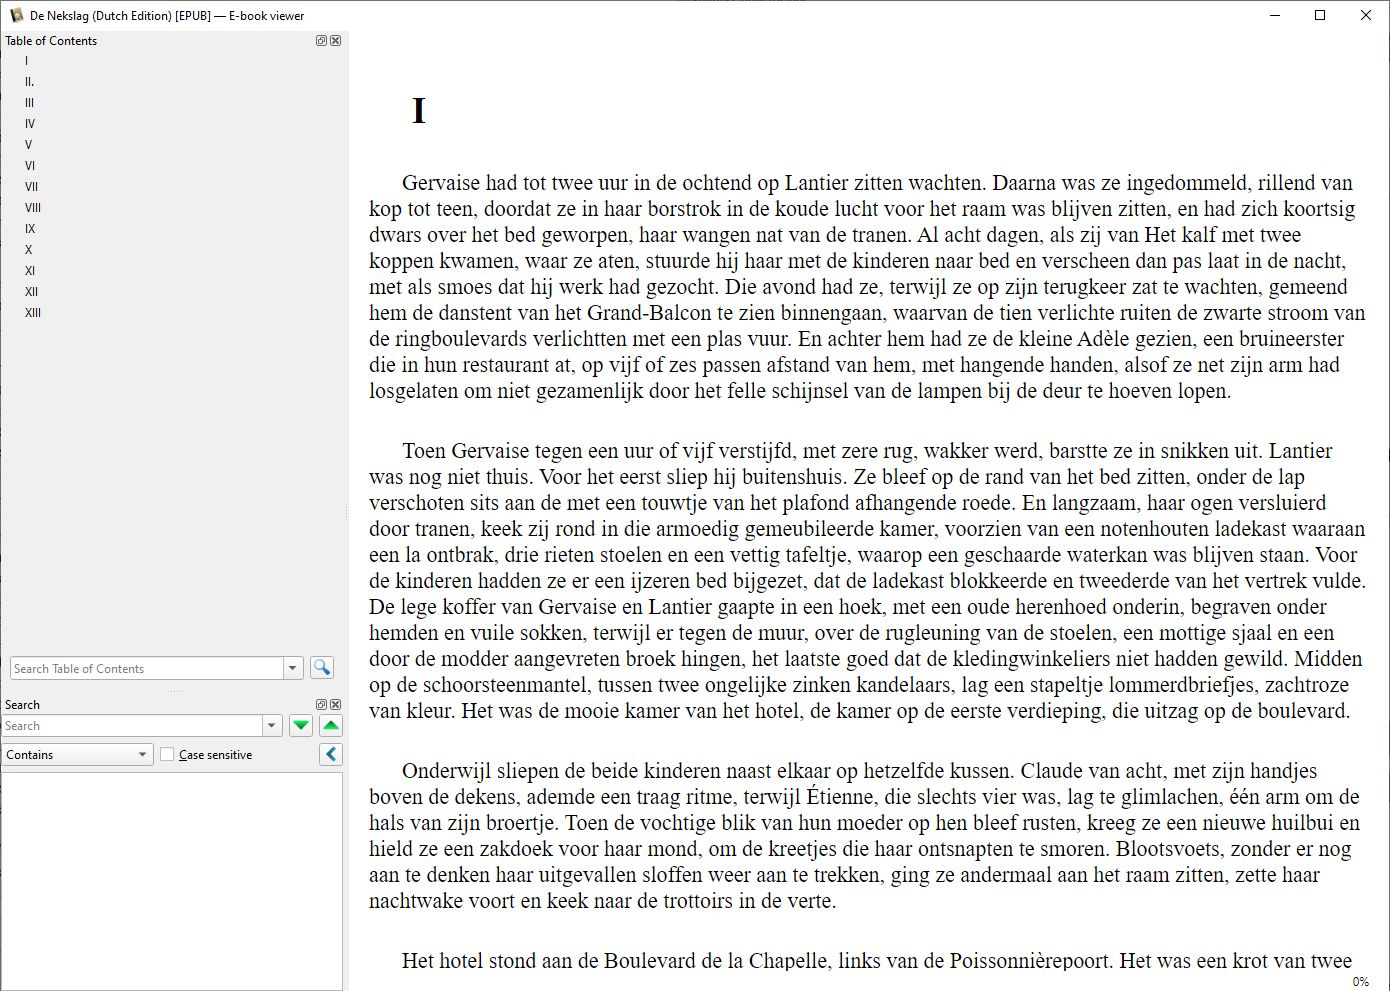
Task: Click the large chapter heading I in the page
Action: click(x=419, y=111)
